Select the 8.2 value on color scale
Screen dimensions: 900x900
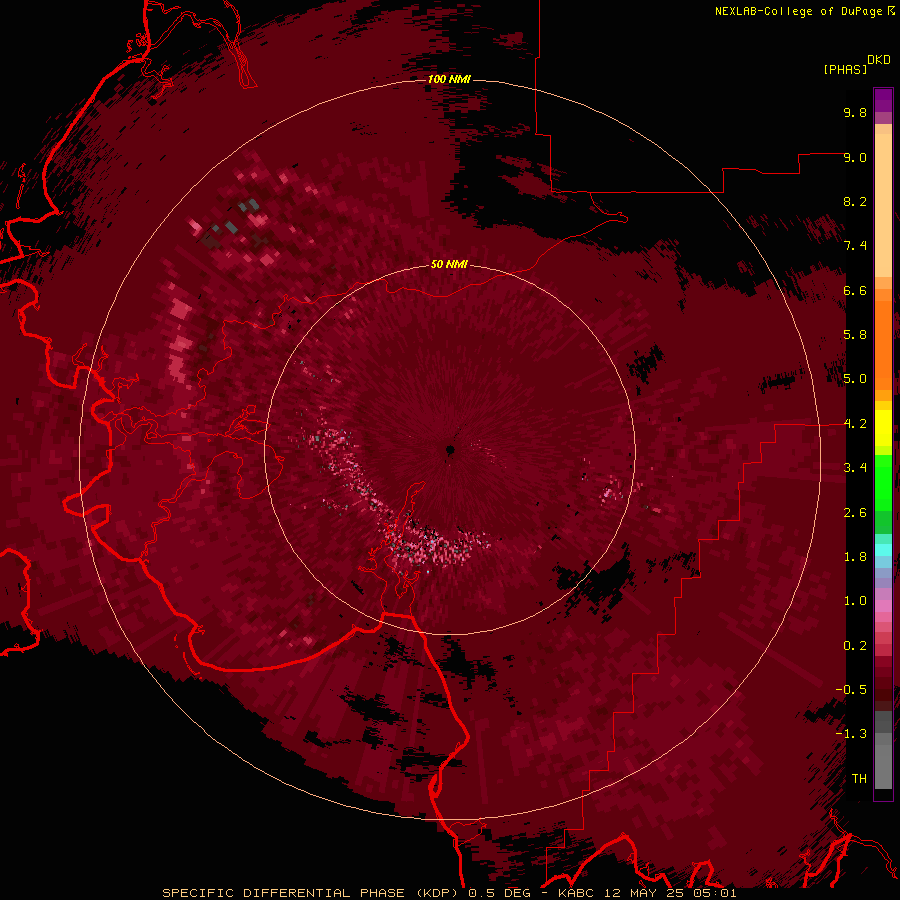(855, 201)
